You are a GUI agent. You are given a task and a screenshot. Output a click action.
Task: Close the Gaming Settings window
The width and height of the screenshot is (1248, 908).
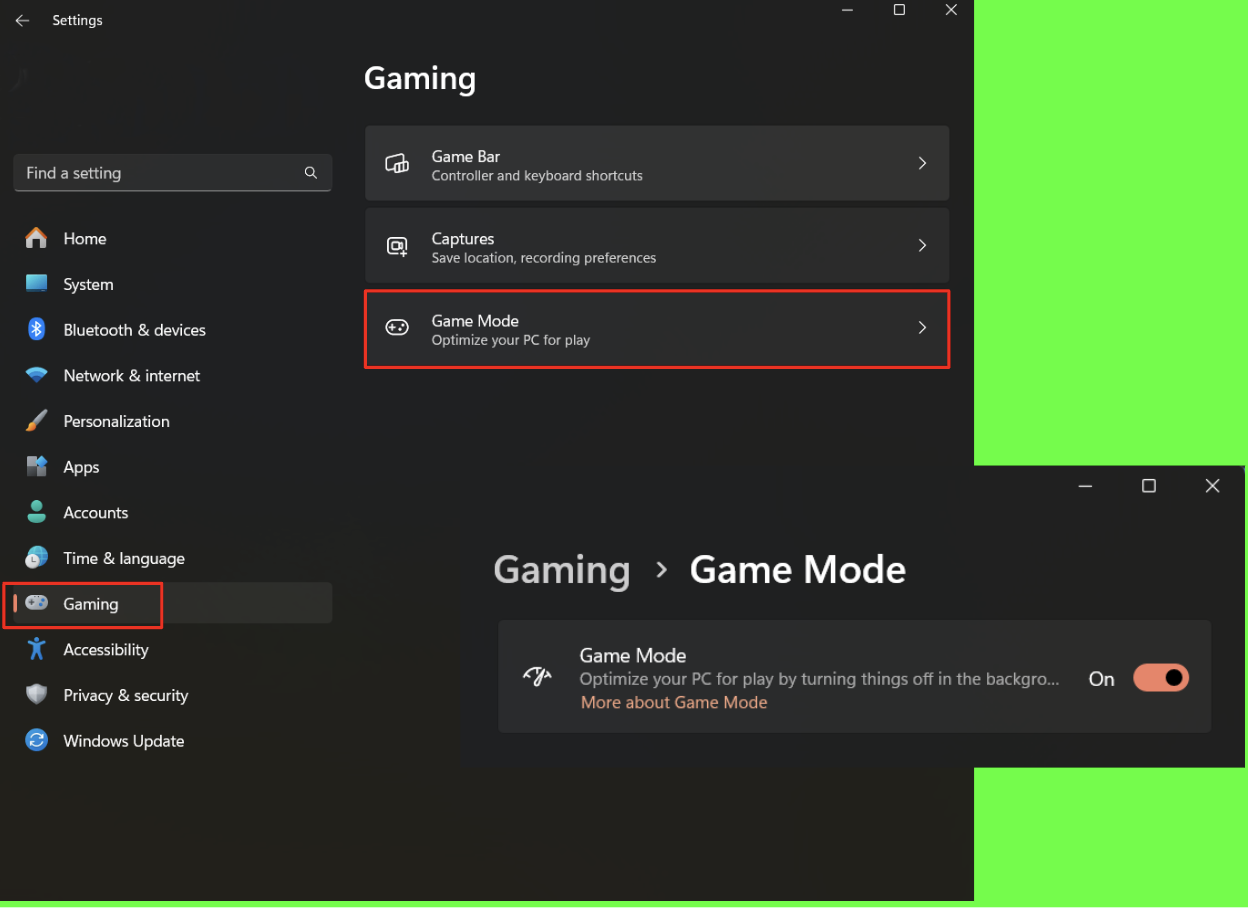pos(951,10)
